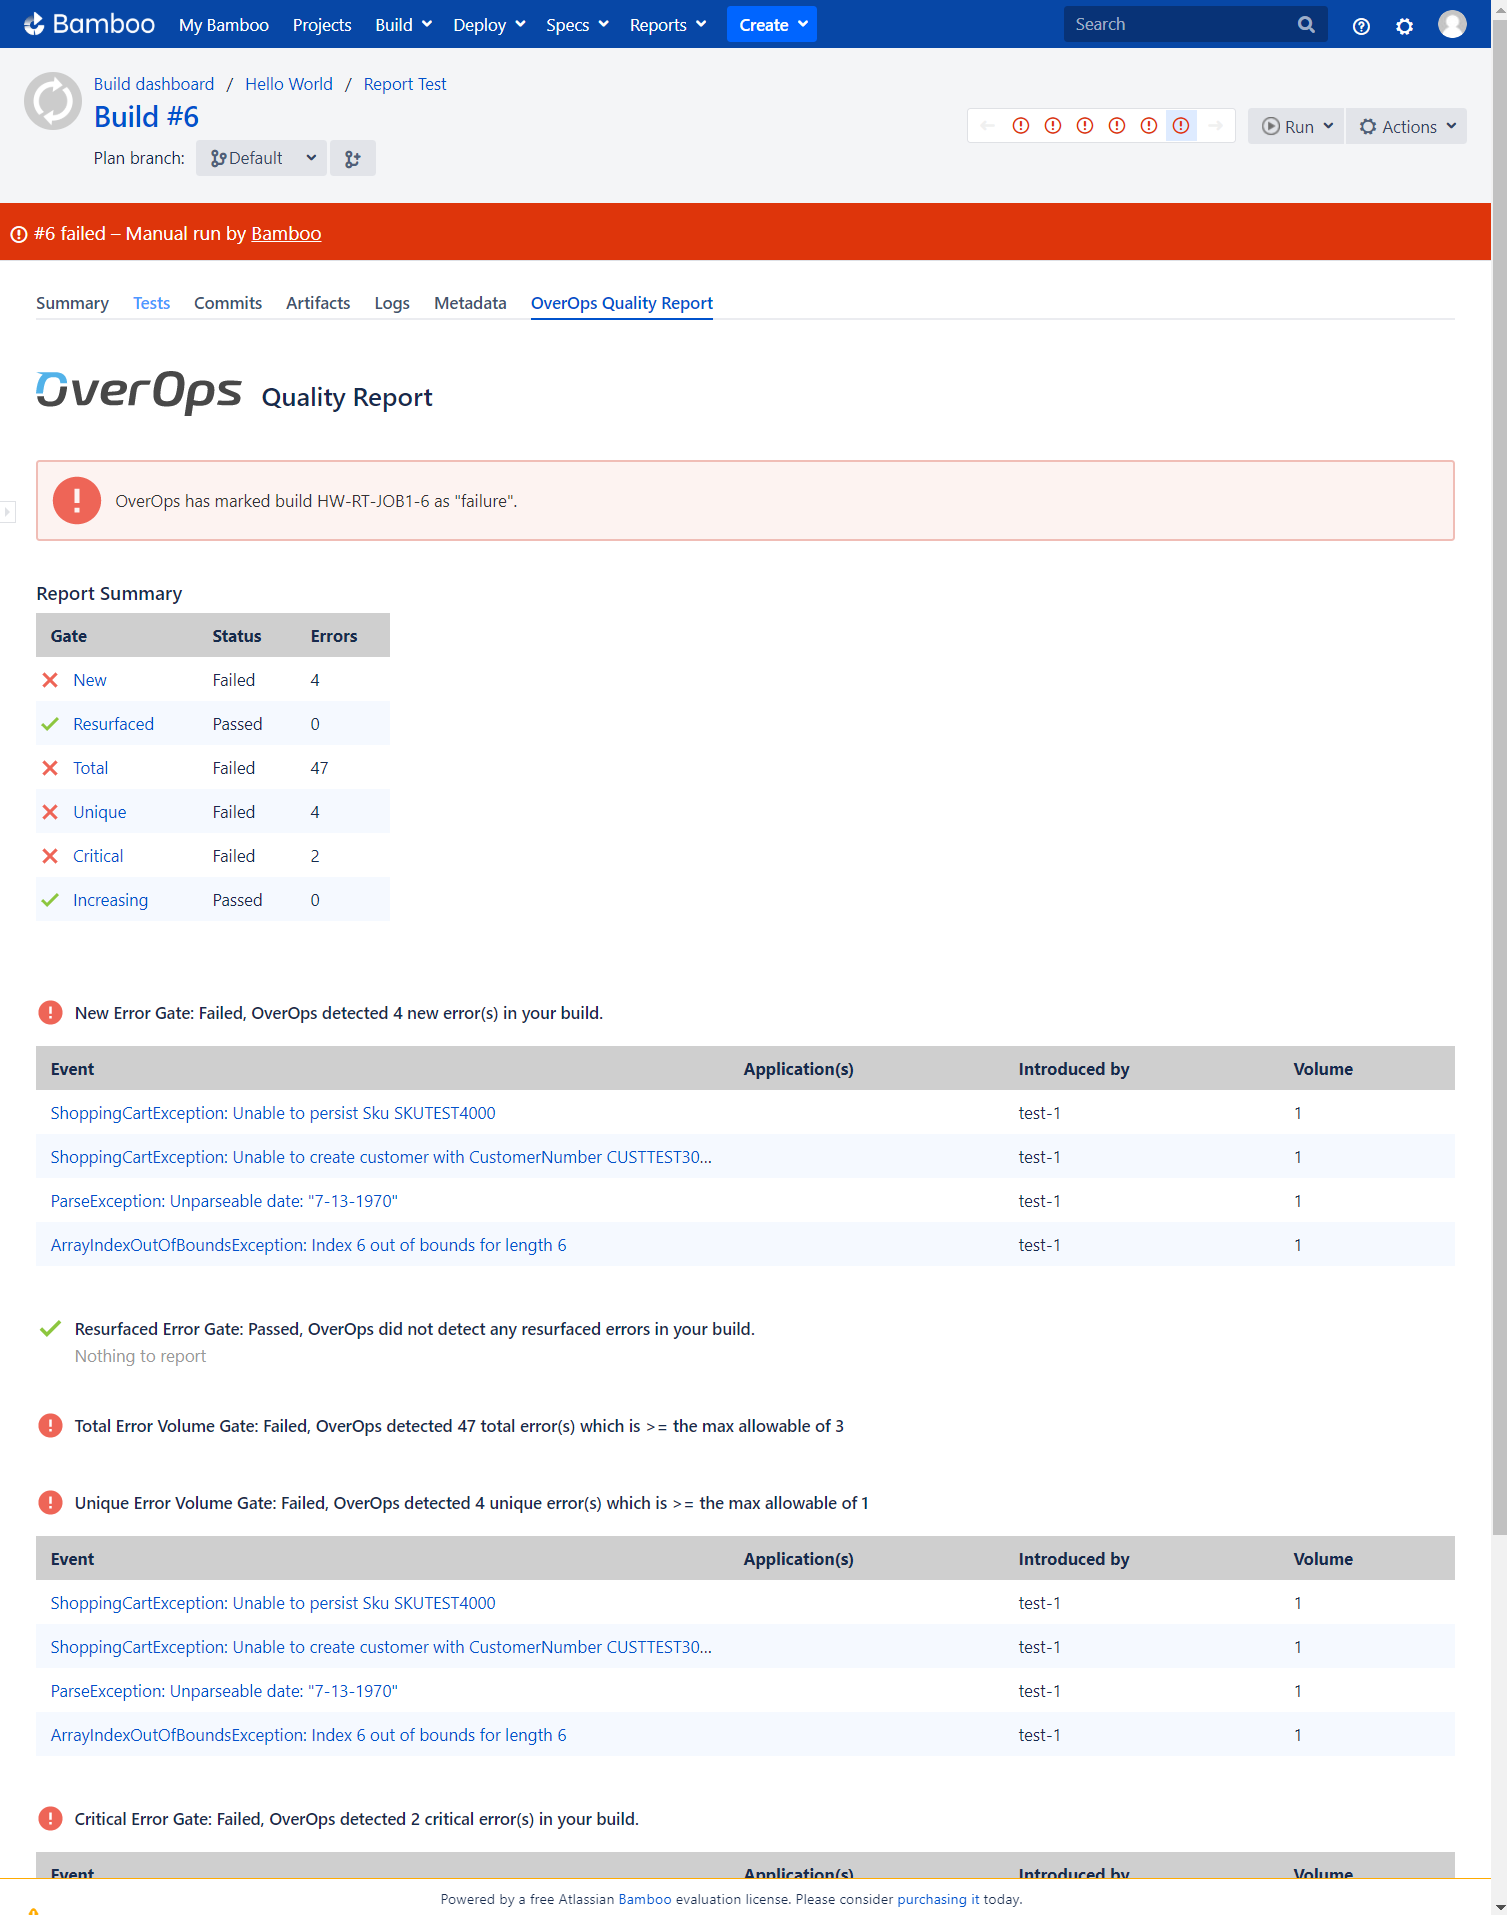The width and height of the screenshot is (1507, 1915).
Task: Open the Create dropdown button
Action: pyautogui.click(x=772, y=25)
